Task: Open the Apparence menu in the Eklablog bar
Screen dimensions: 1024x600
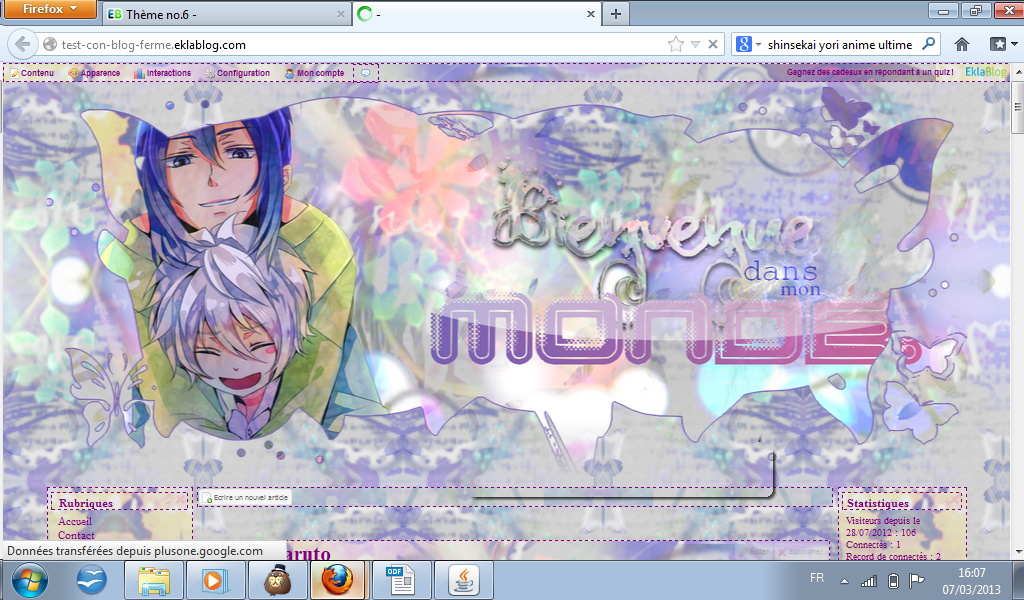Action: pos(95,73)
